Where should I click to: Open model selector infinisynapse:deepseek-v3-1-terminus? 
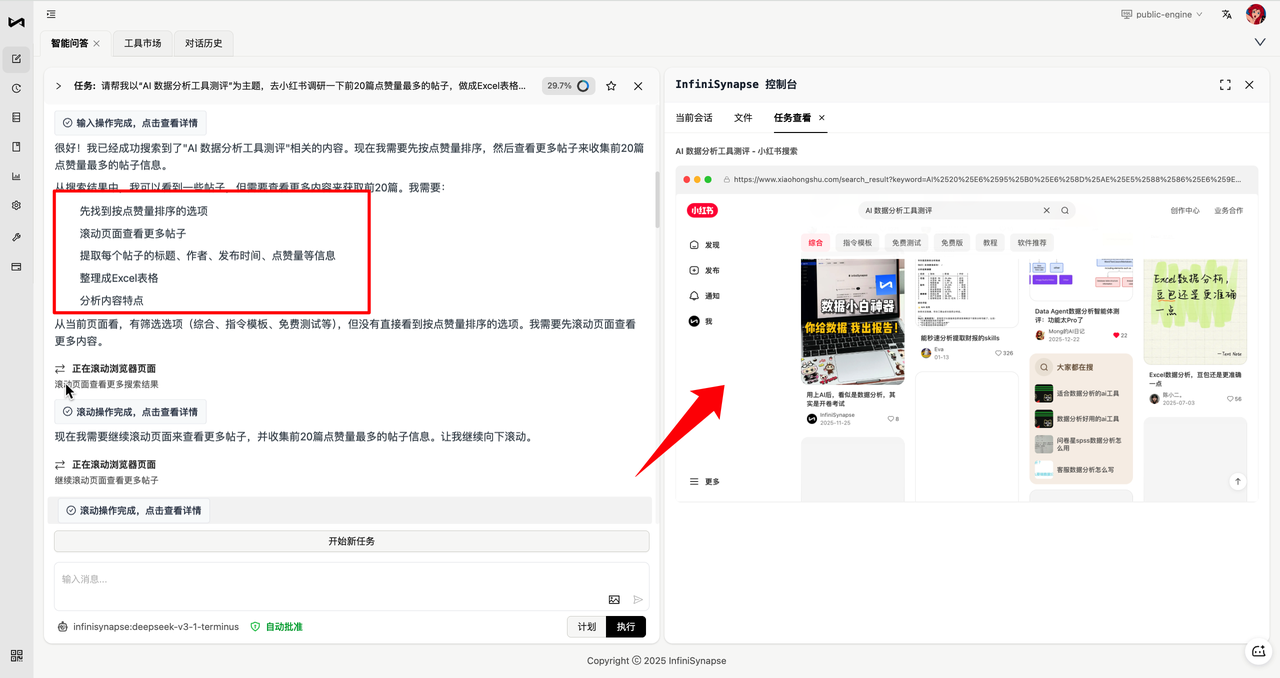tap(148, 627)
